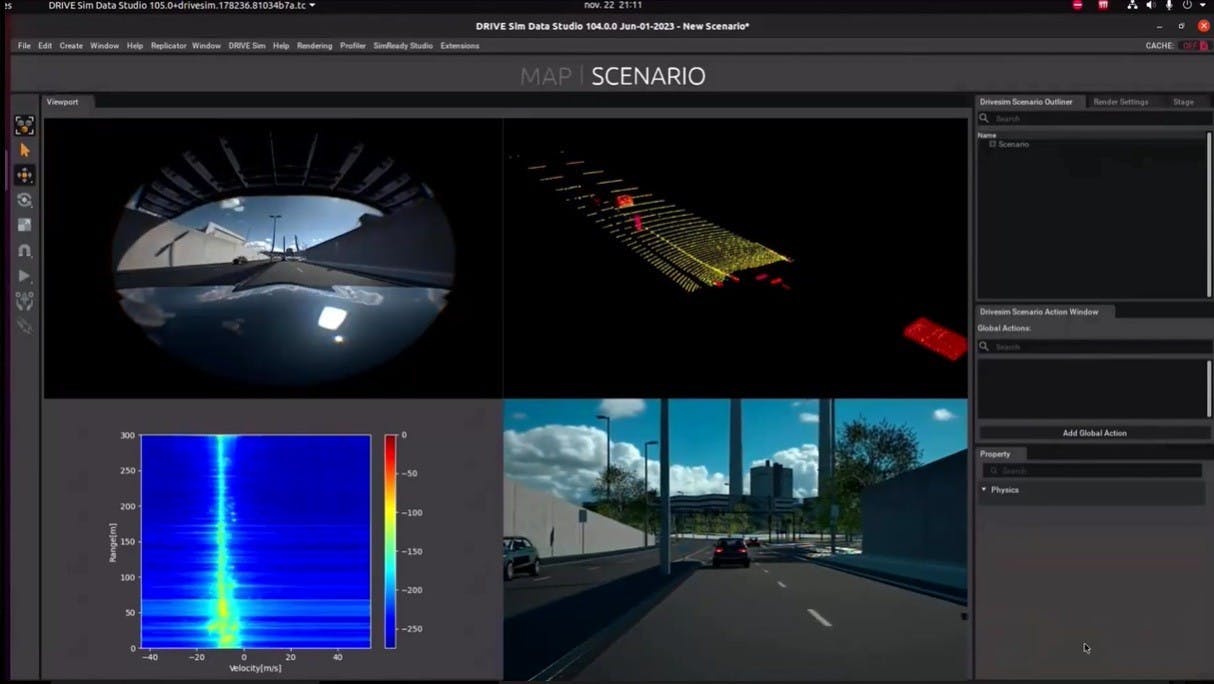The height and width of the screenshot is (684, 1214).
Task: Open the network status tray icon
Action: [1132, 5]
